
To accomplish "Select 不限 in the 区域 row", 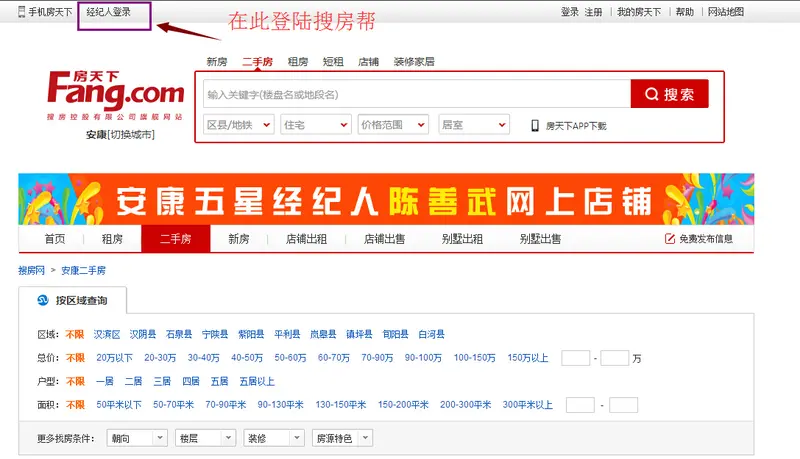I will [74, 335].
